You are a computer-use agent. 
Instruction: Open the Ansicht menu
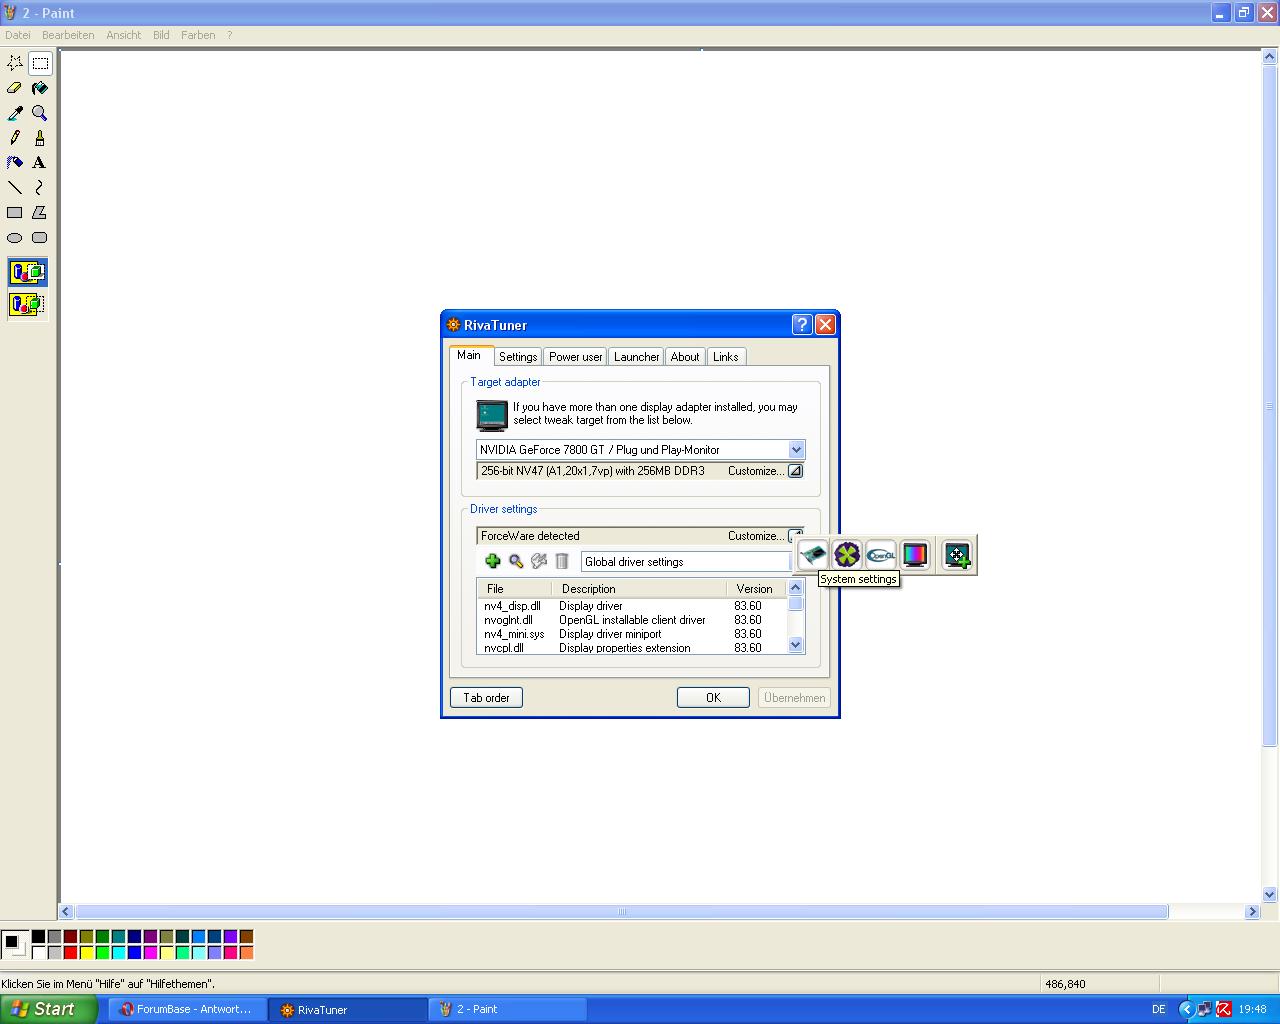tap(124, 35)
